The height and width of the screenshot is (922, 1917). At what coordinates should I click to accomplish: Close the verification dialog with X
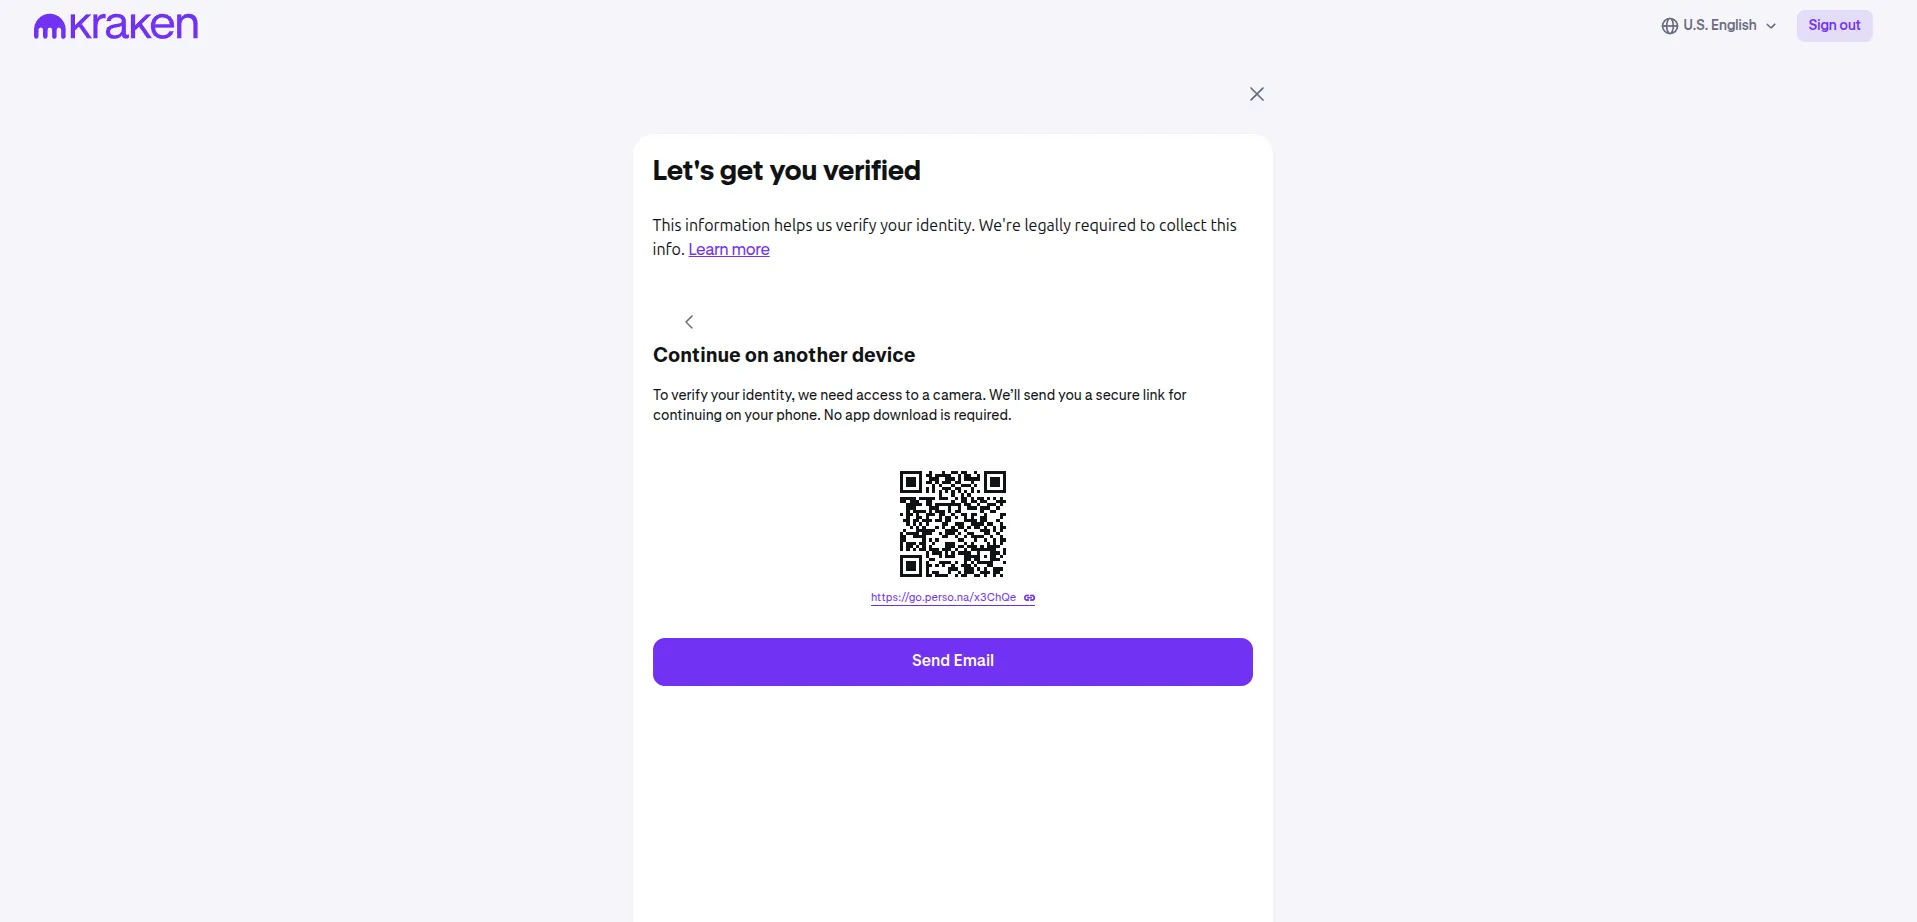[x=1257, y=94]
